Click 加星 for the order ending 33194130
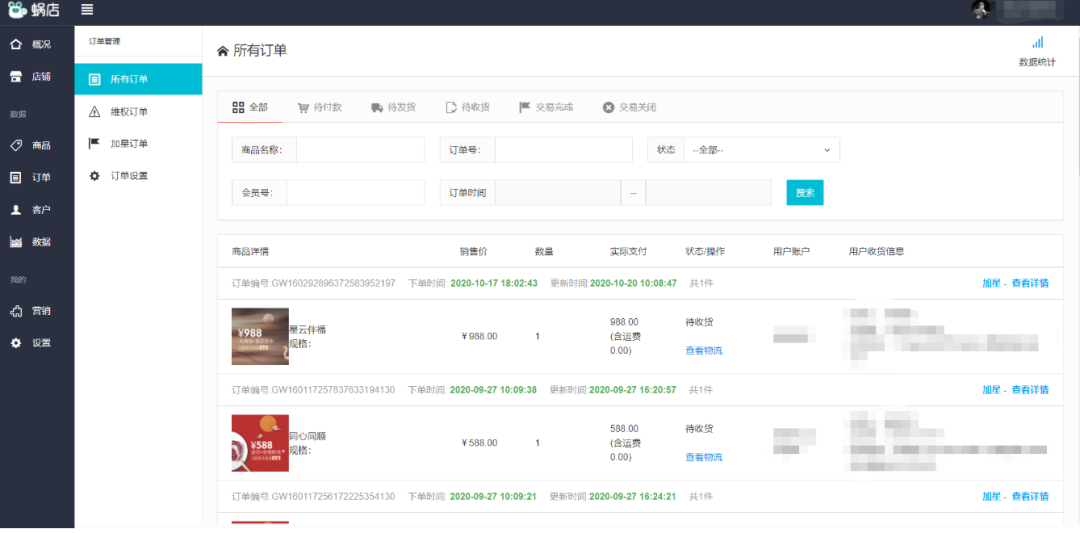1080x533 pixels. [991, 390]
